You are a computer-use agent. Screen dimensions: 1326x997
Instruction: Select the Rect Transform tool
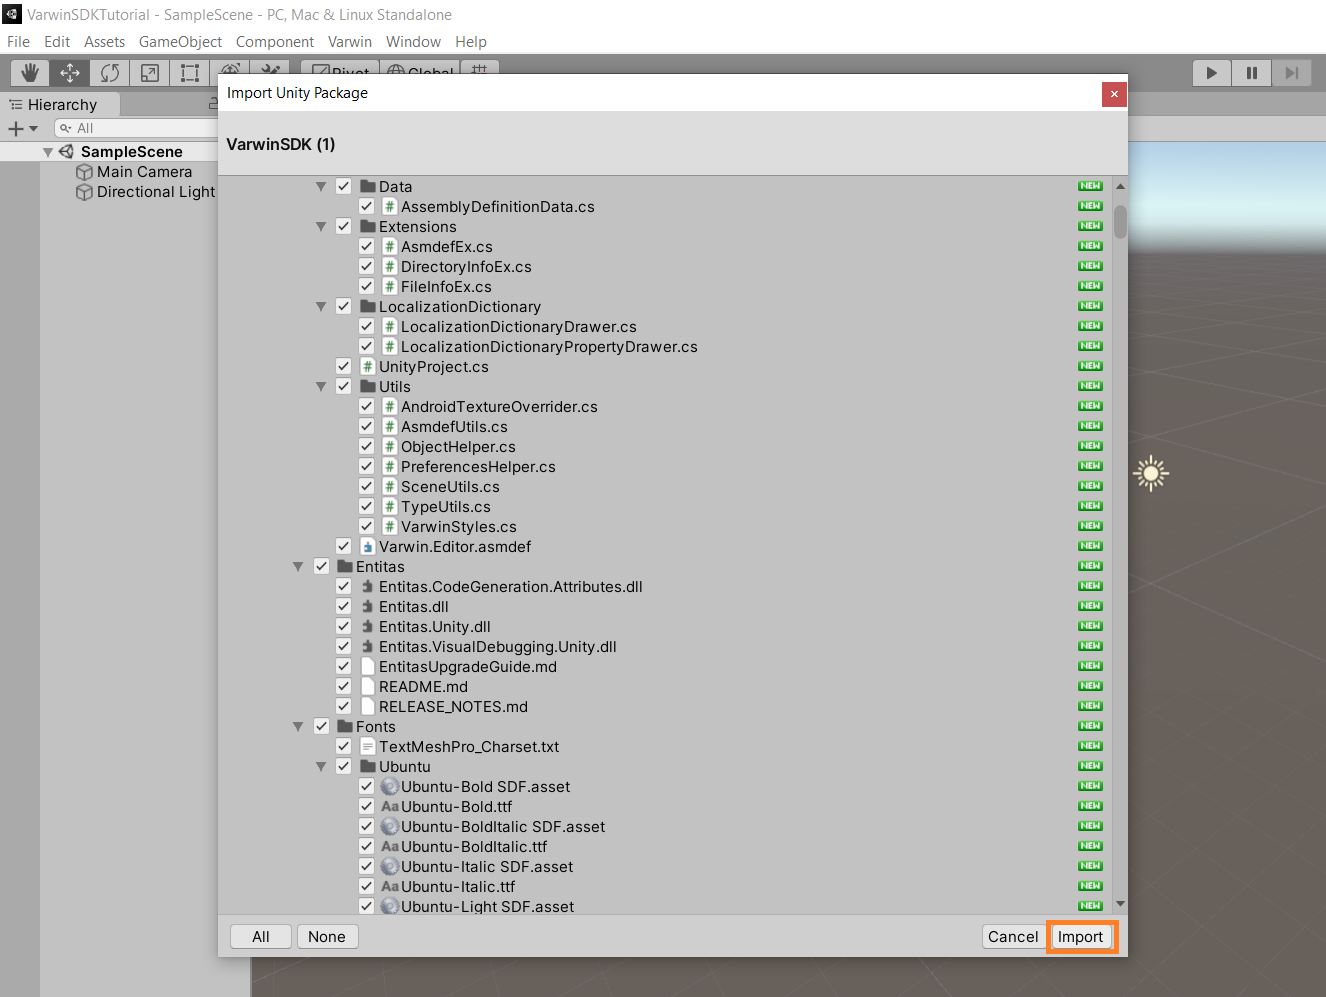(x=190, y=73)
